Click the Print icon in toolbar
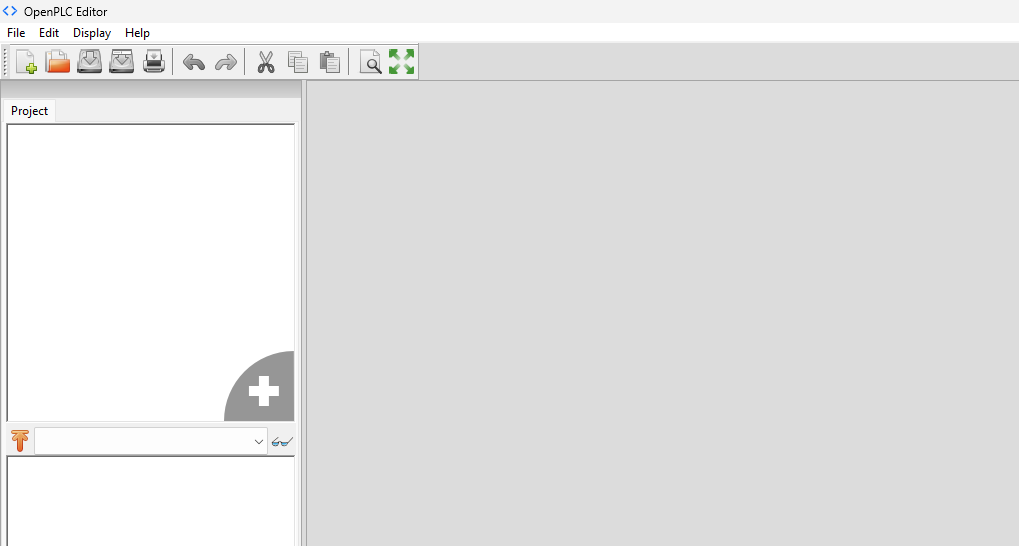The width and height of the screenshot is (1019, 546). [154, 62]
